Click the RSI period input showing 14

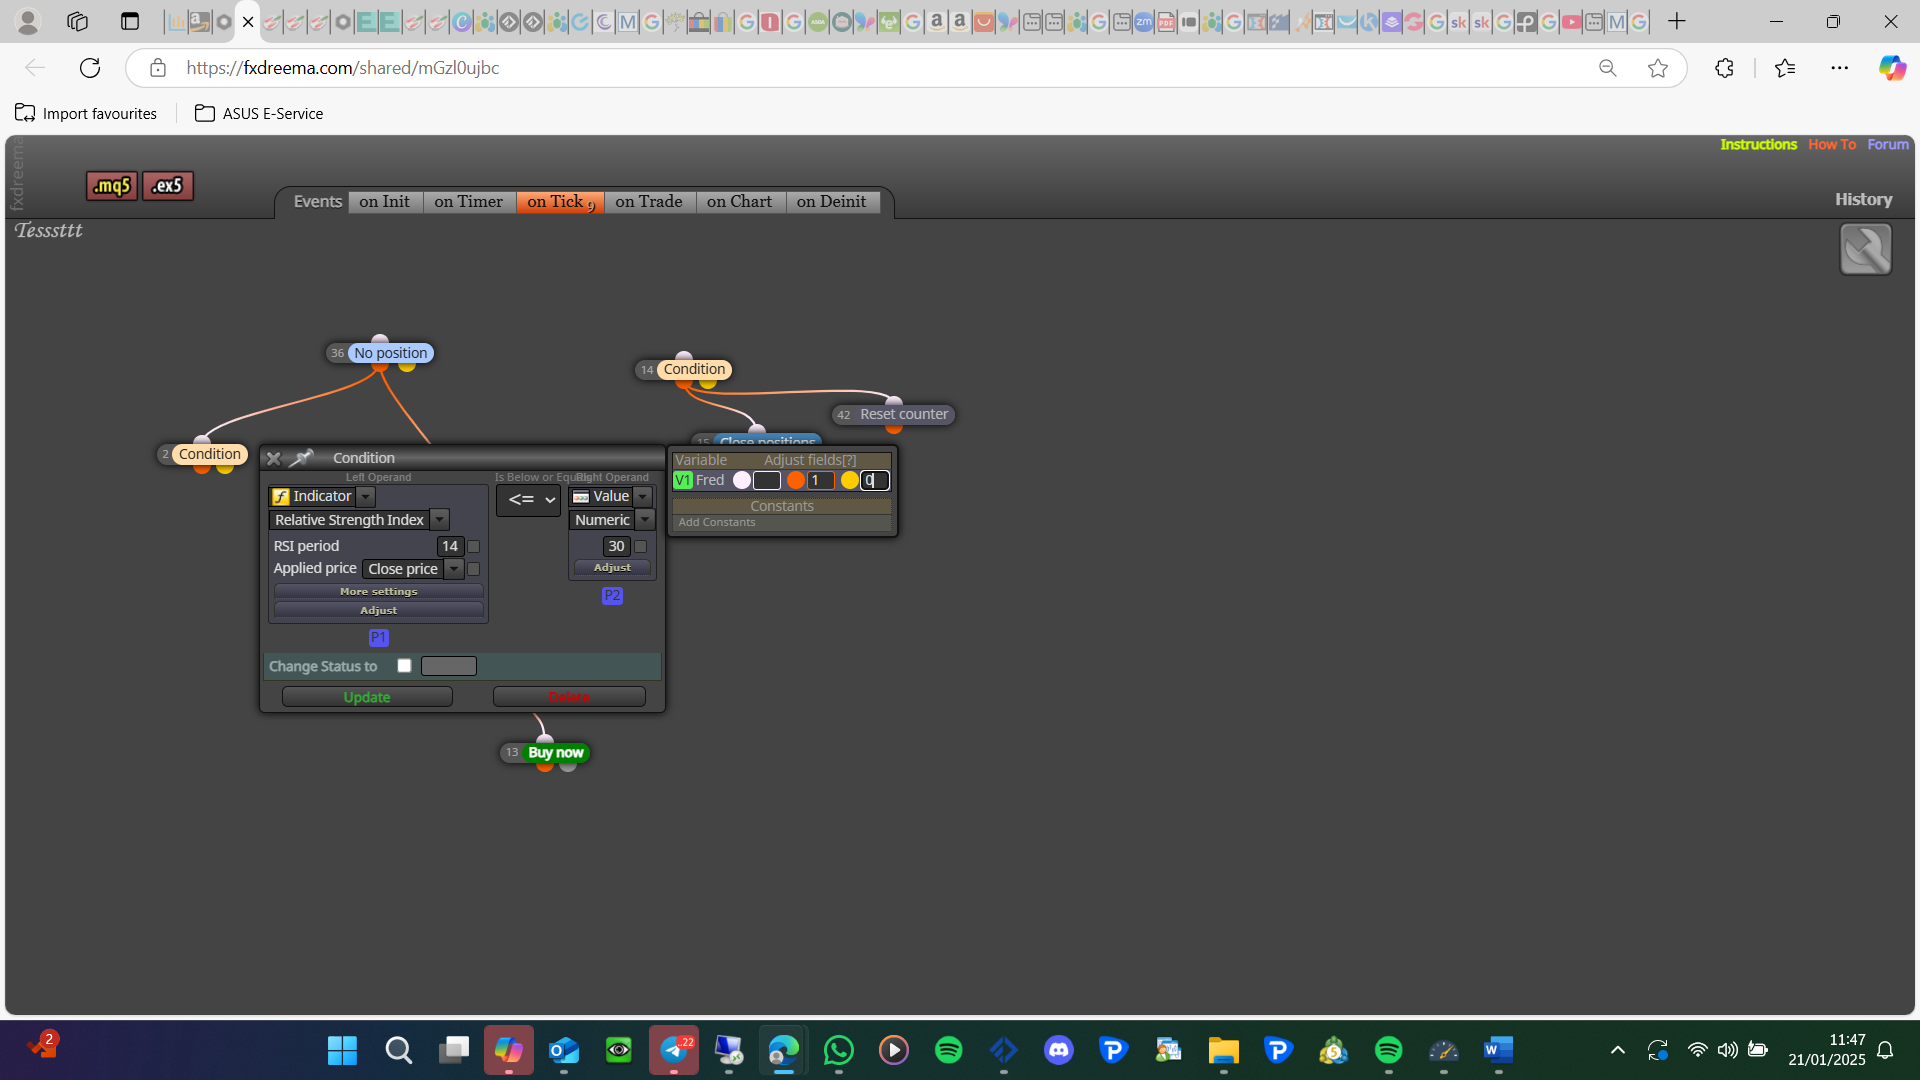point(450,547)
